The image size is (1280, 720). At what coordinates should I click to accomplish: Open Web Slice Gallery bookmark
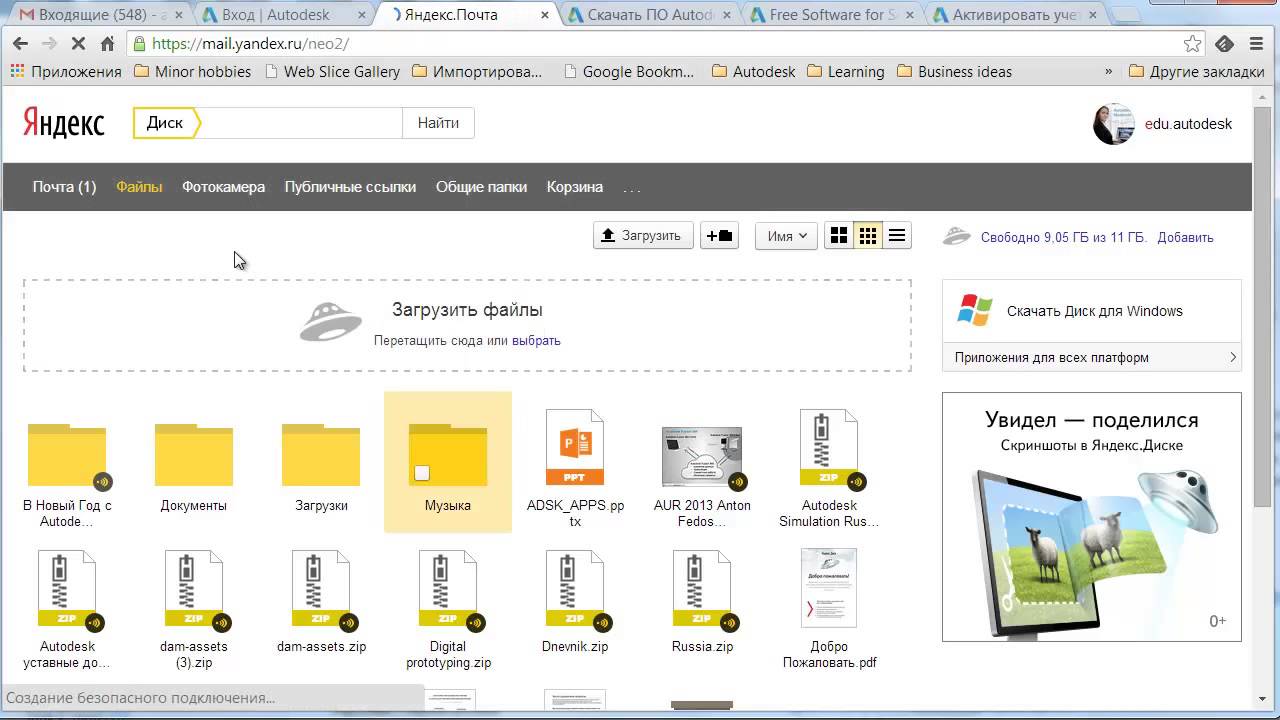coord(332,72)
